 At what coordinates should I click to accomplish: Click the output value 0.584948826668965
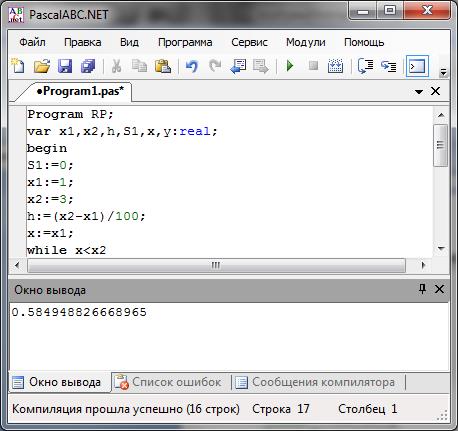point(79,312)
